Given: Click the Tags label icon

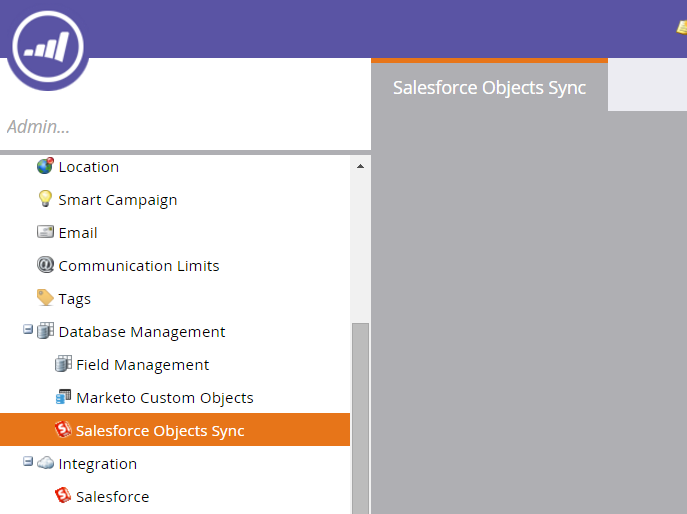Looking at the screenshot, I should (x=45, y=298).
